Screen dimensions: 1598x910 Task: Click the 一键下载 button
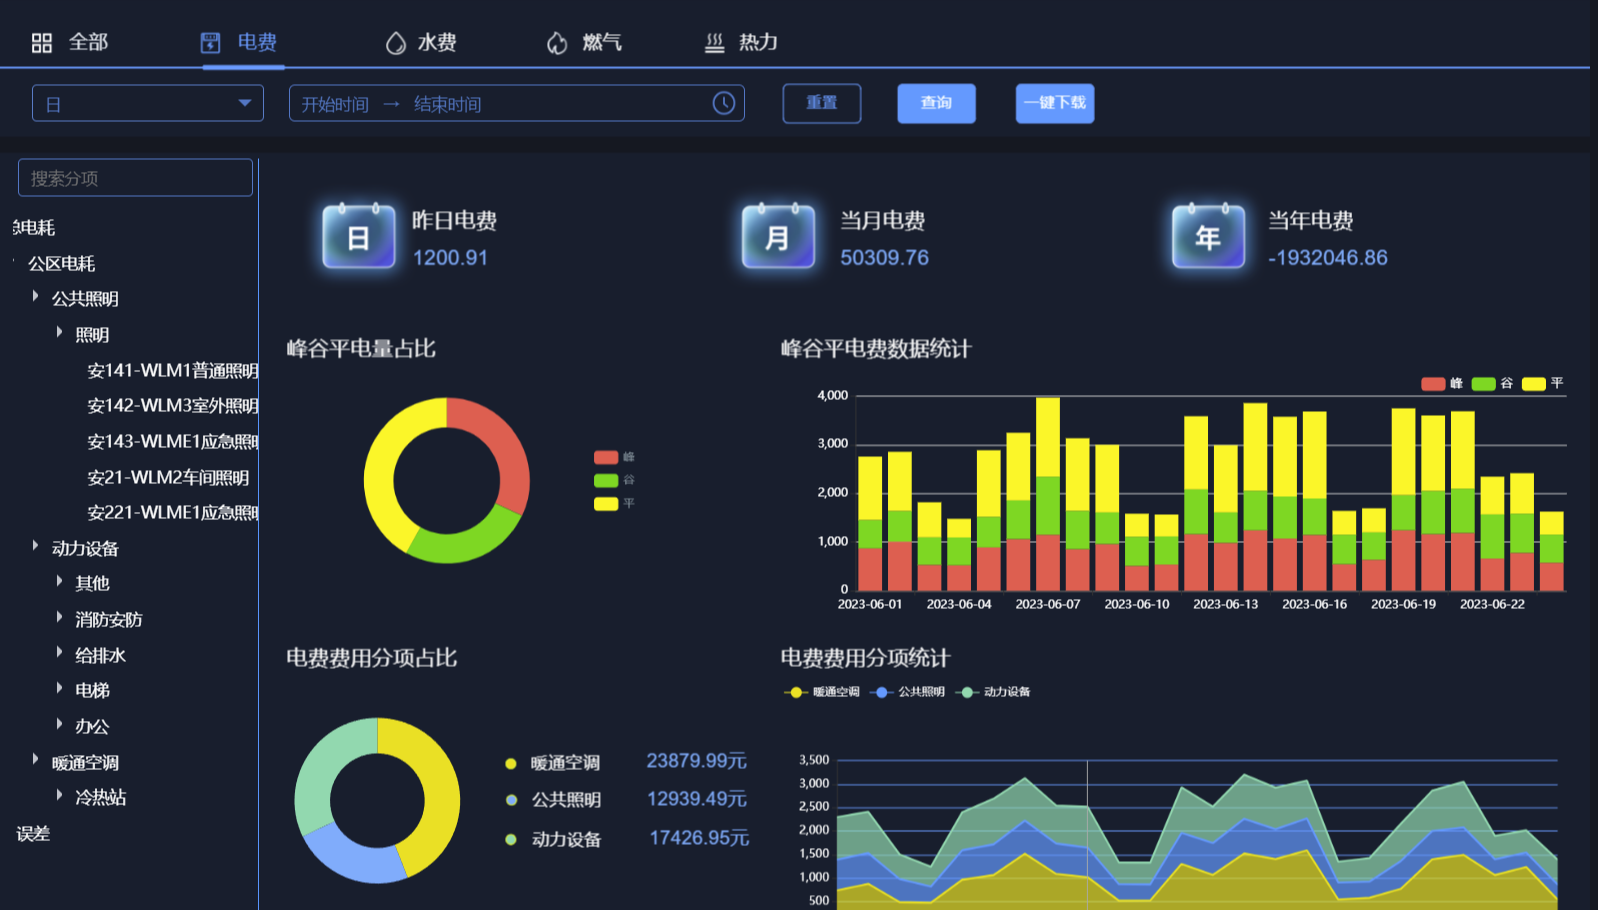coord(1054,103)
